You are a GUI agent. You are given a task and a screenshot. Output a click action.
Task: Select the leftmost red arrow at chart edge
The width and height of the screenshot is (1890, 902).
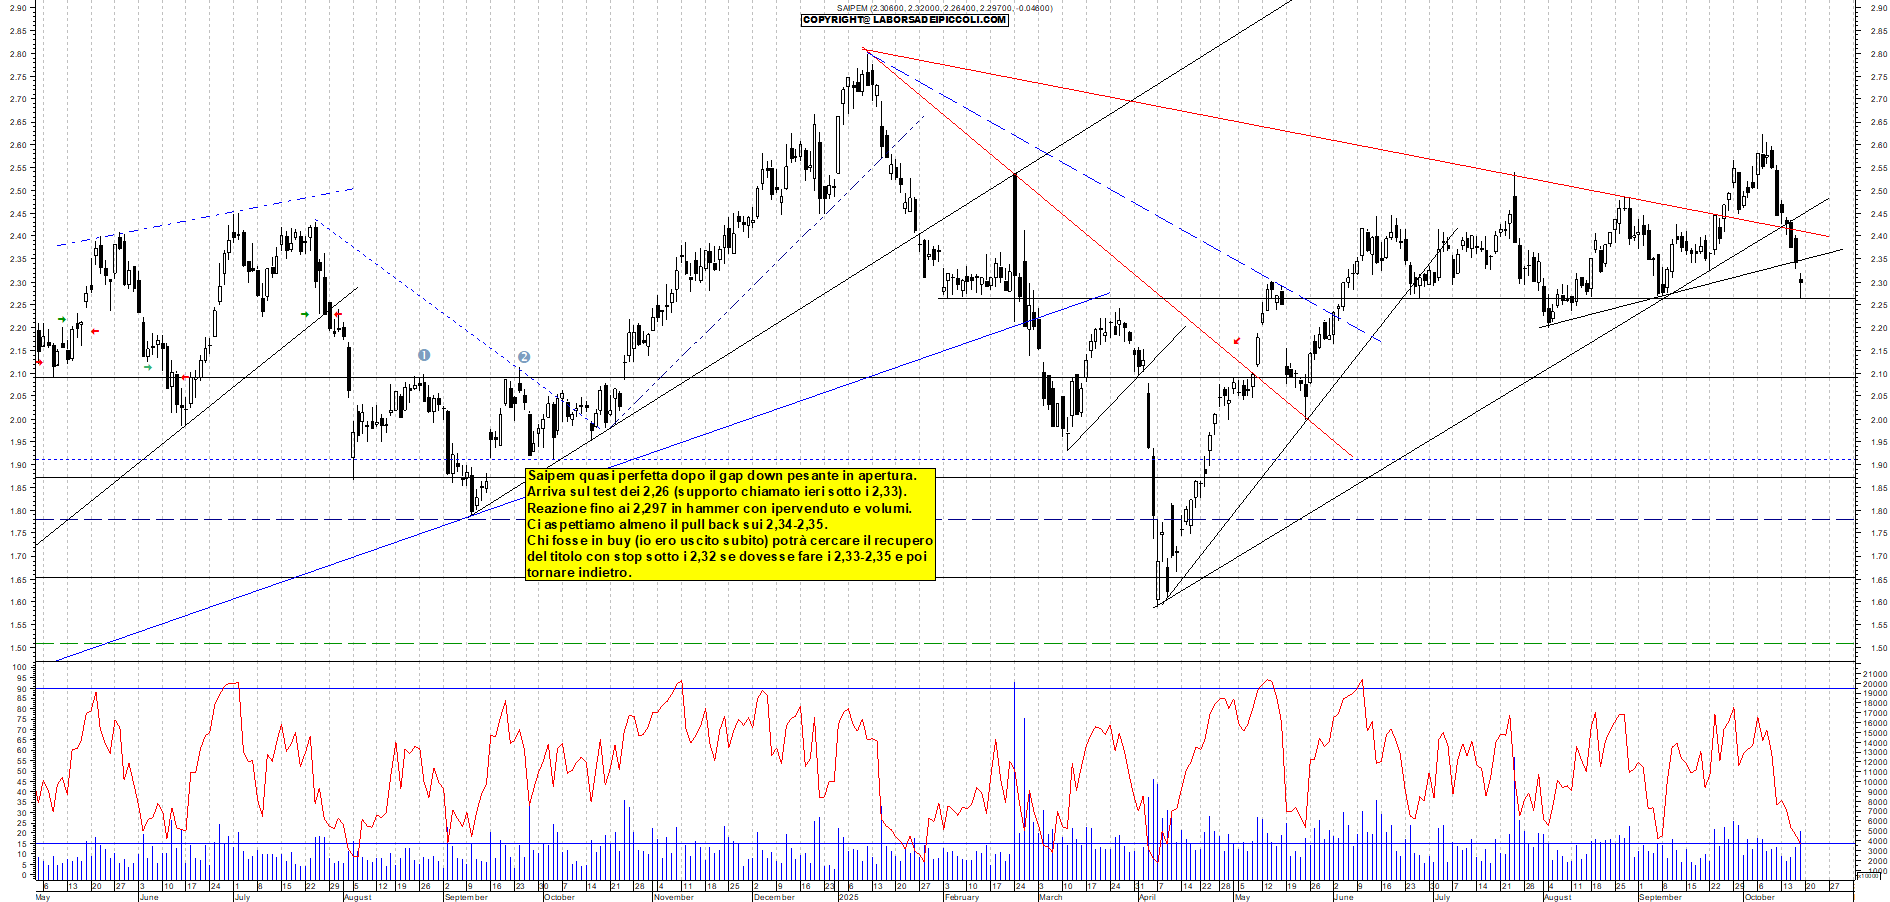click(39, 362)
